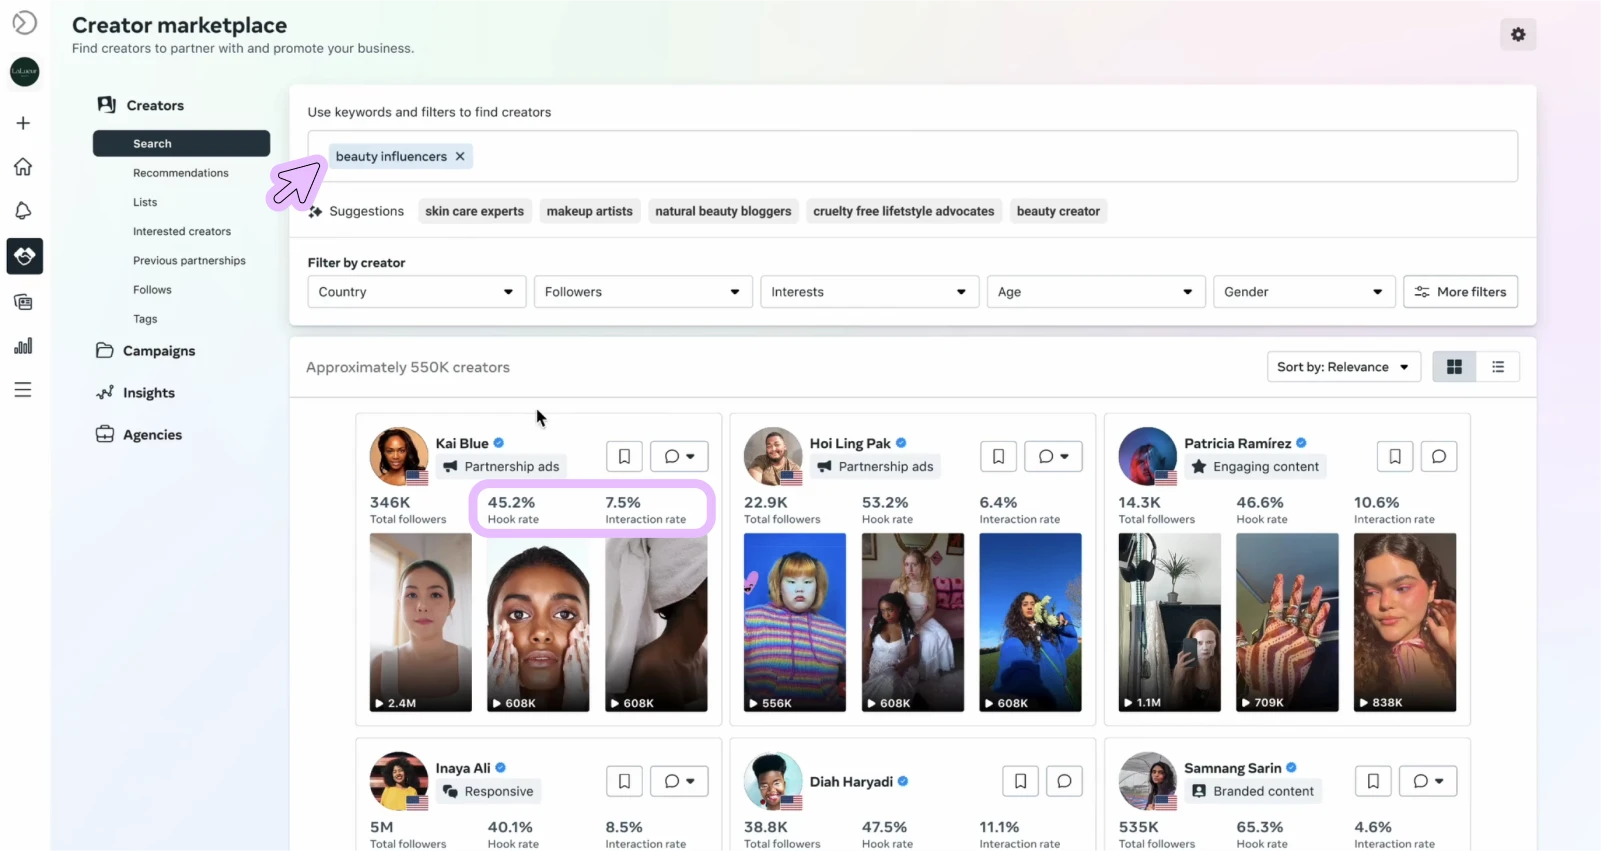Open Campaigns section

tap(146, 351)
